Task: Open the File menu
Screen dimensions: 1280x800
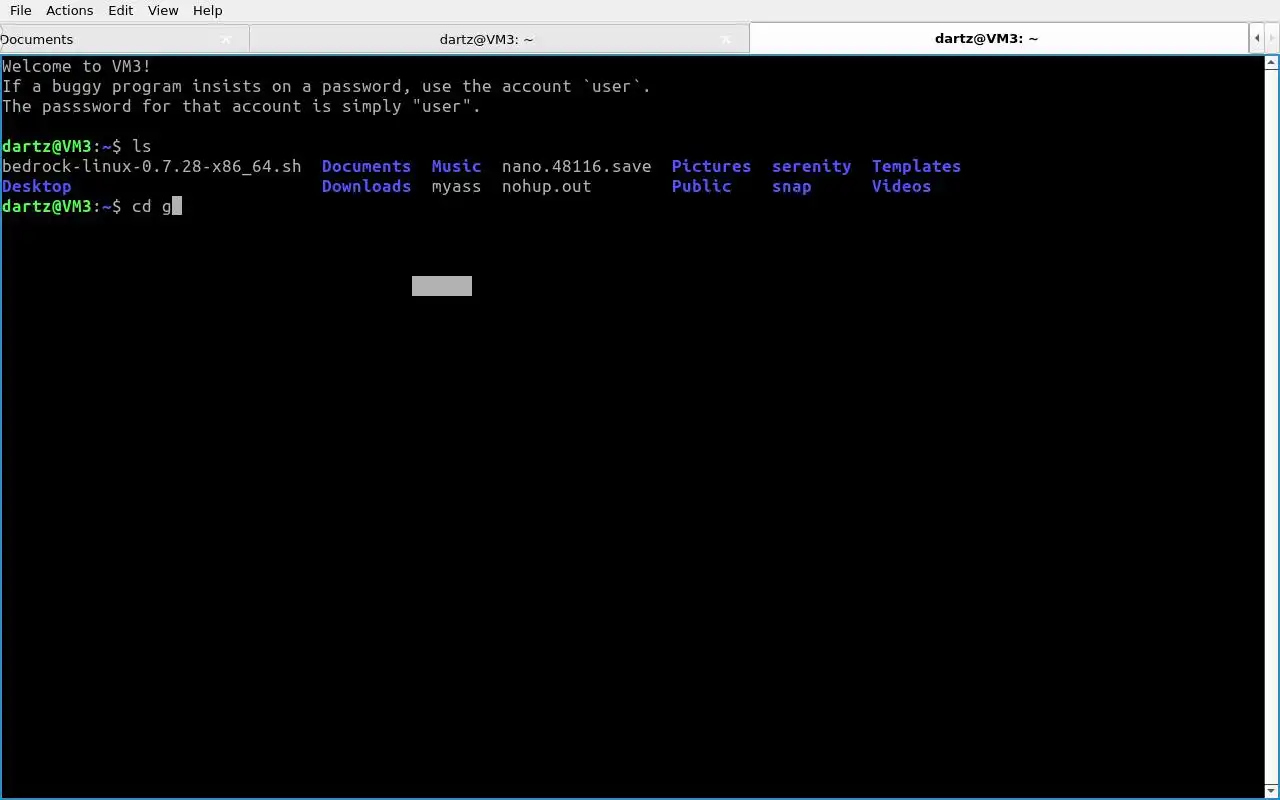Action: 20,10
